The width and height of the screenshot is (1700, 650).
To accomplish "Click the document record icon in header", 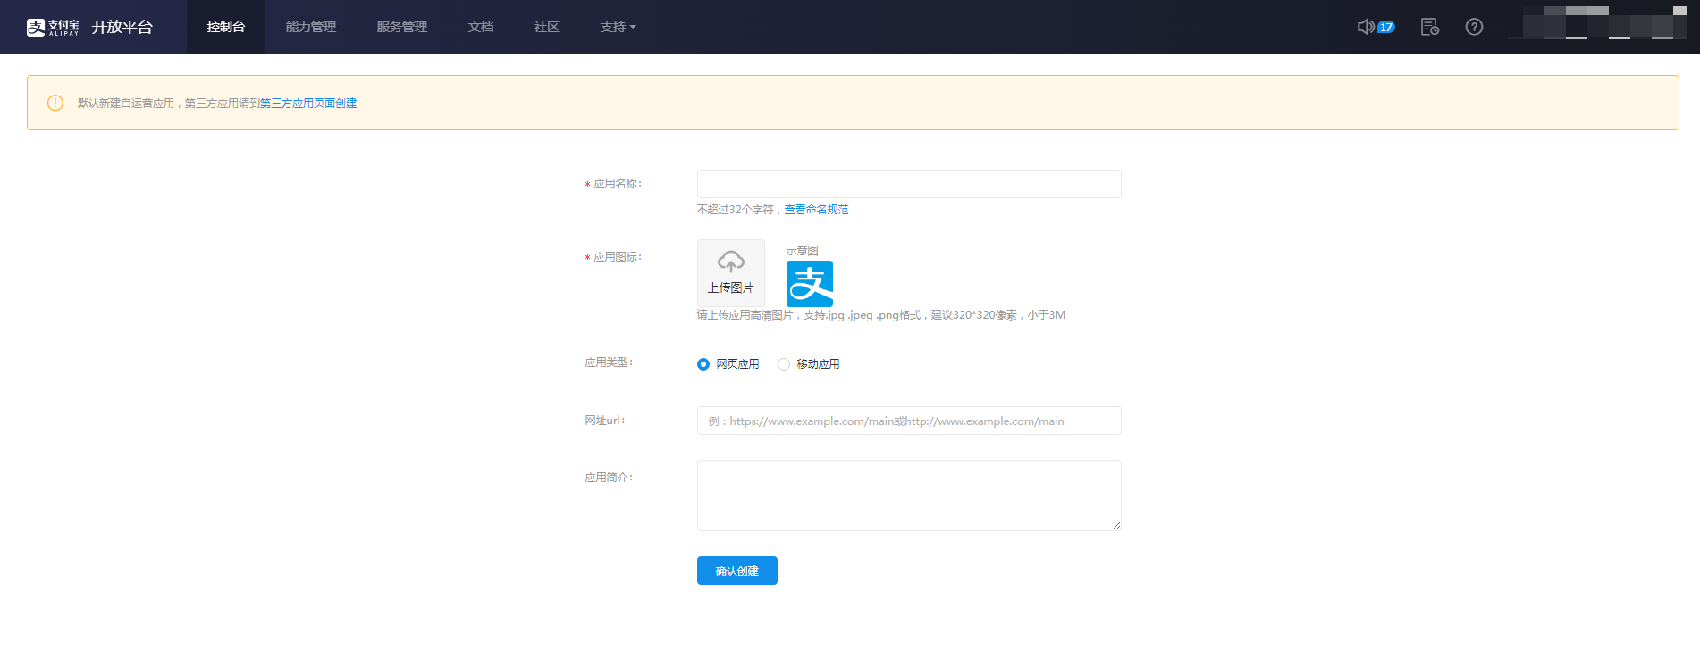I will (1429, 27).
